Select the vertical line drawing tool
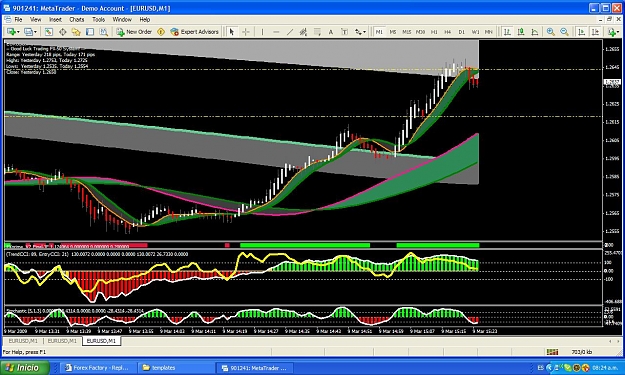625x375 pixels. click(262, 32)
